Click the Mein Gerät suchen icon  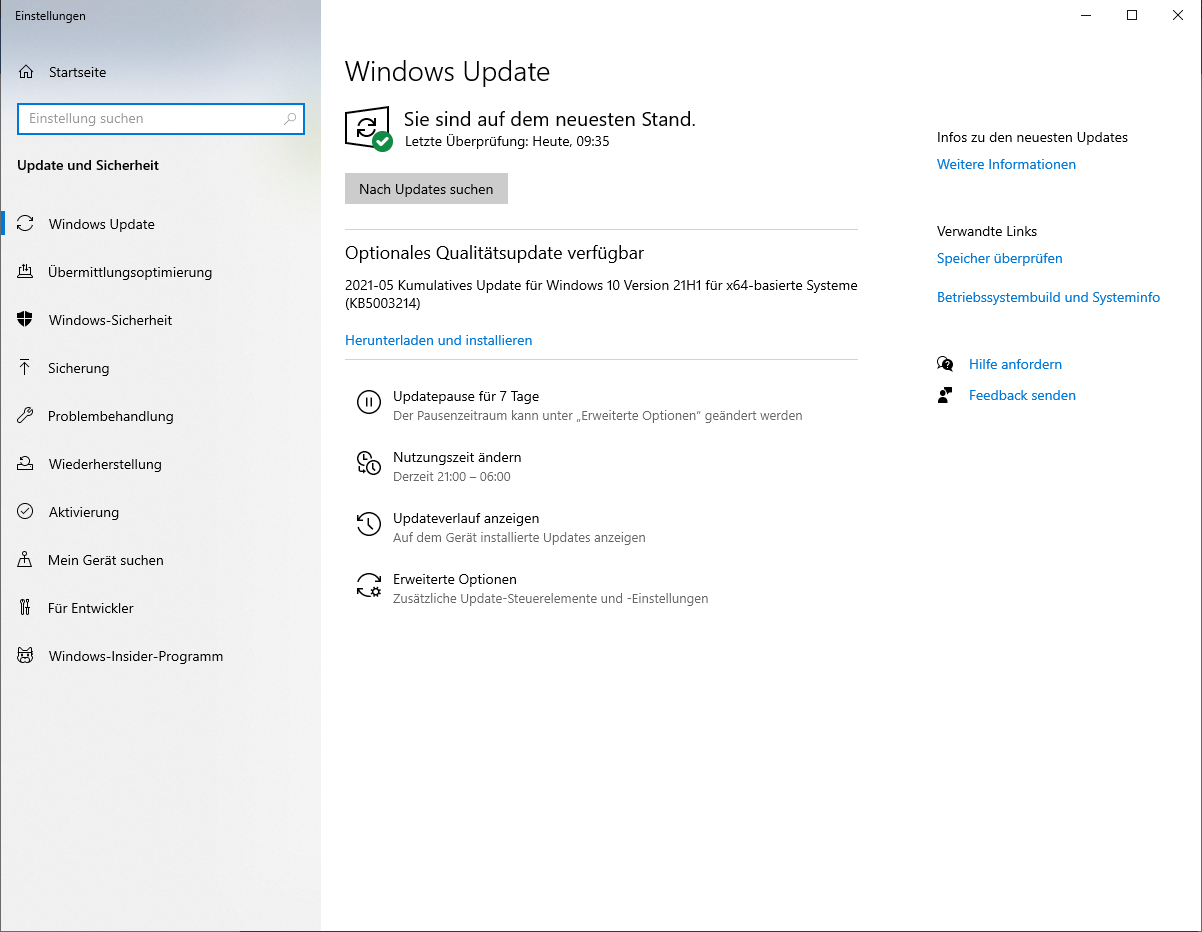pyautogui.click(x=26, y=560)
